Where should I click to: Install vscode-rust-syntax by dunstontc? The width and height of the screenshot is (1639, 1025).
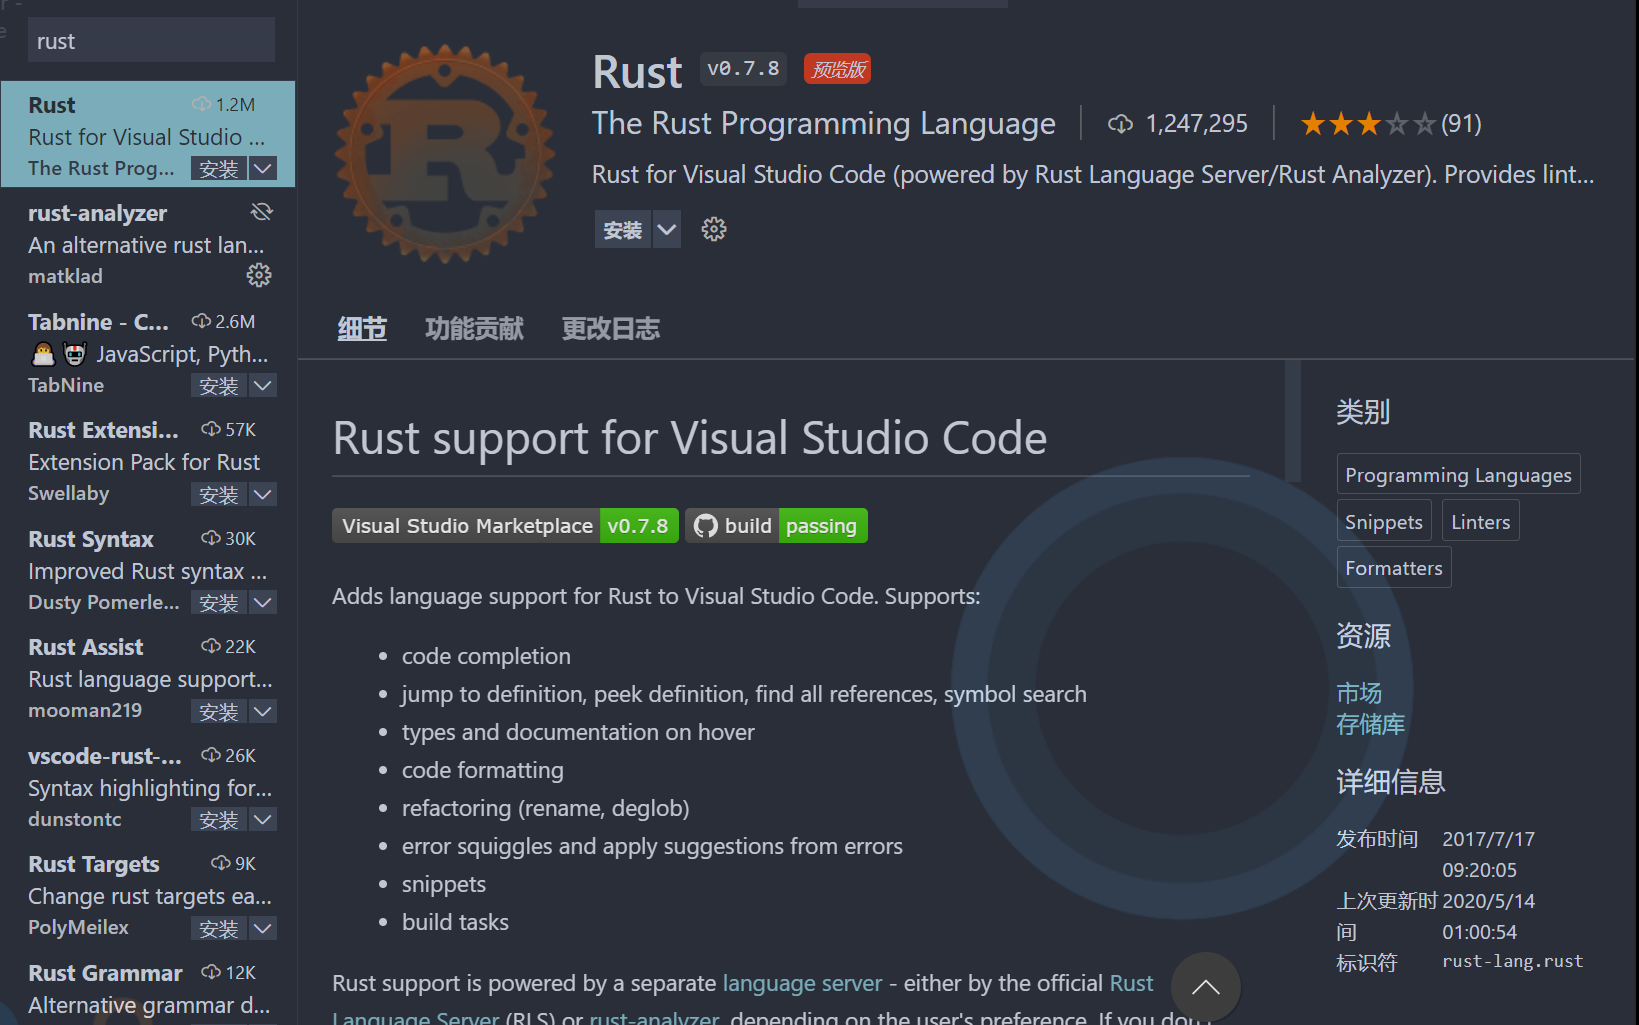[219, 819]
